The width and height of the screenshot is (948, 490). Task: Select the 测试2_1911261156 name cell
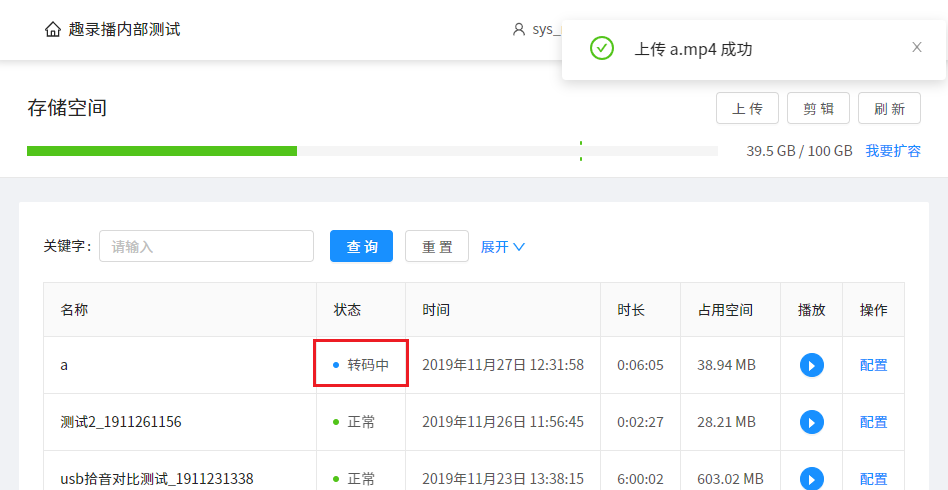click(180, 422)
